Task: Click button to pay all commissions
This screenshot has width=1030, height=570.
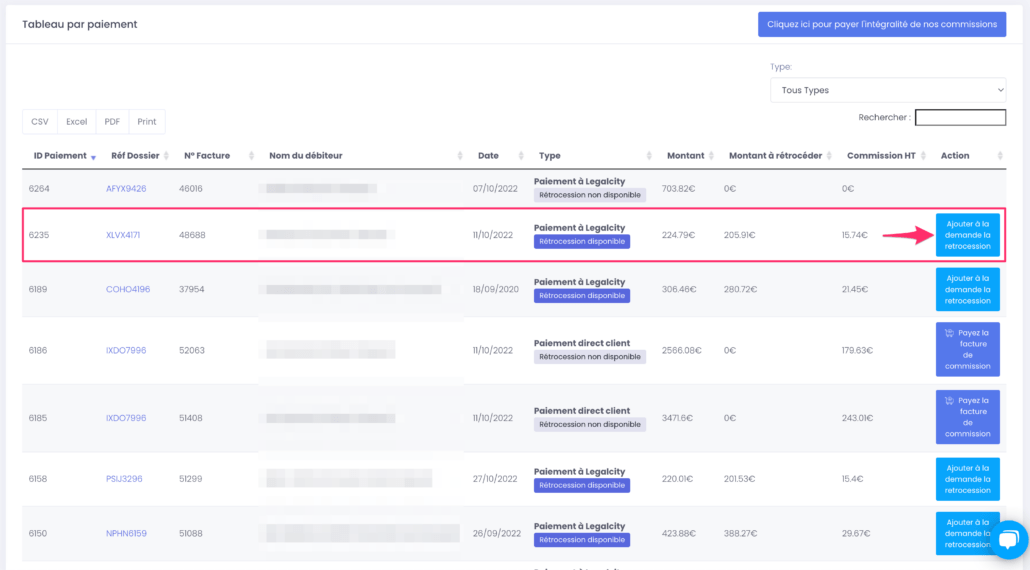Action: (882, 24)
